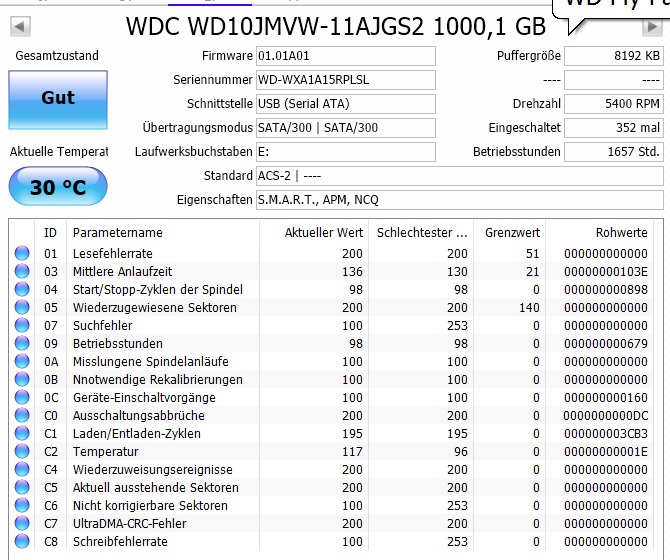The width and height of the screenshot is (670, 560).
Task: Click status orb for Temperatur row
Action: (22, 452)
